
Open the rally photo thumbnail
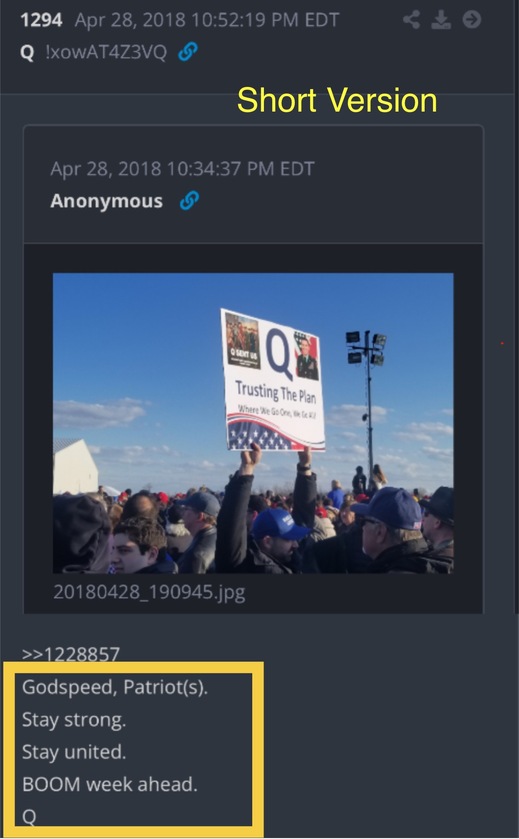coord(253,423)
